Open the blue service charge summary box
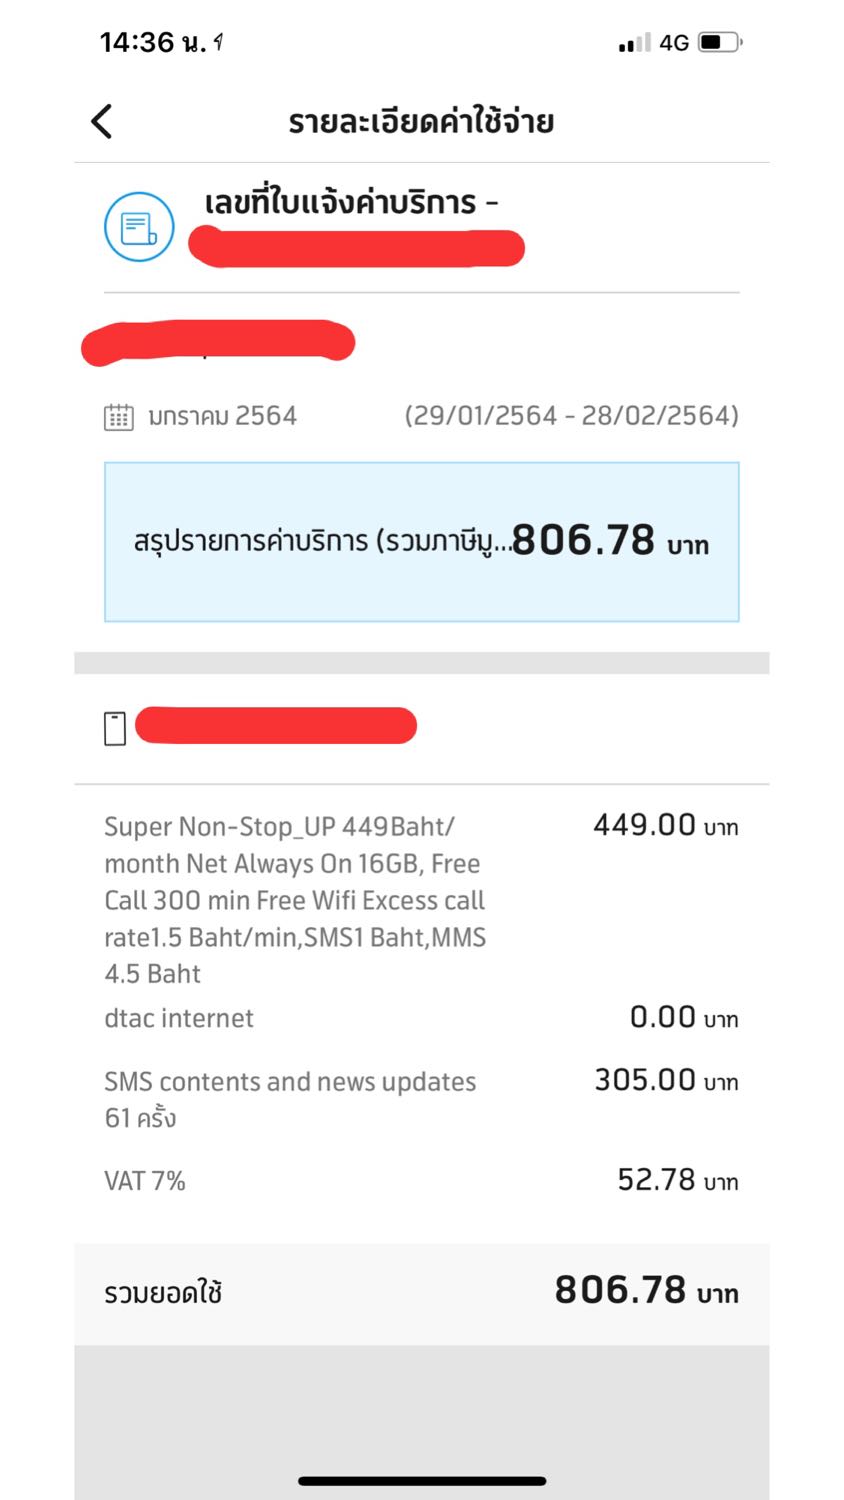The height and width of the screenshot is (1500, 844). pyautogui.click(x=421, y=542)
